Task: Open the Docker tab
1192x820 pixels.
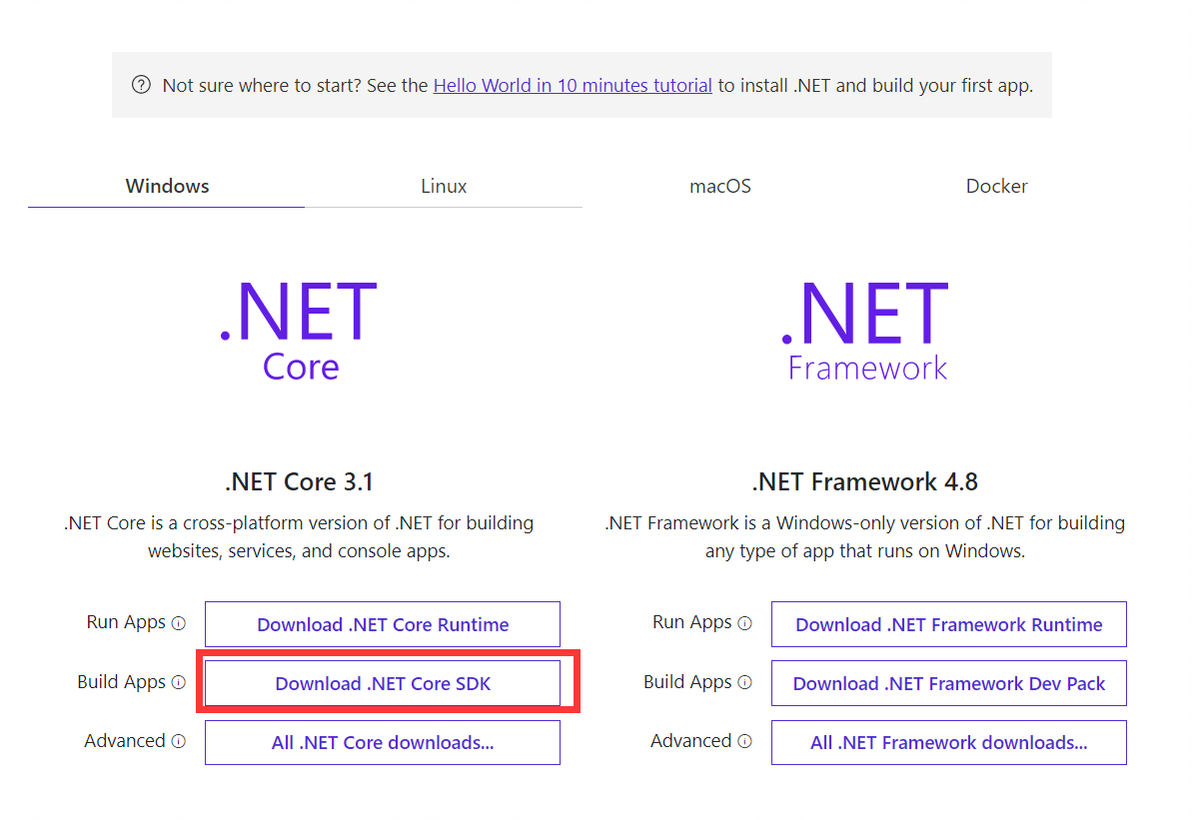Action: pyautogui.click(x=996, y=186)
